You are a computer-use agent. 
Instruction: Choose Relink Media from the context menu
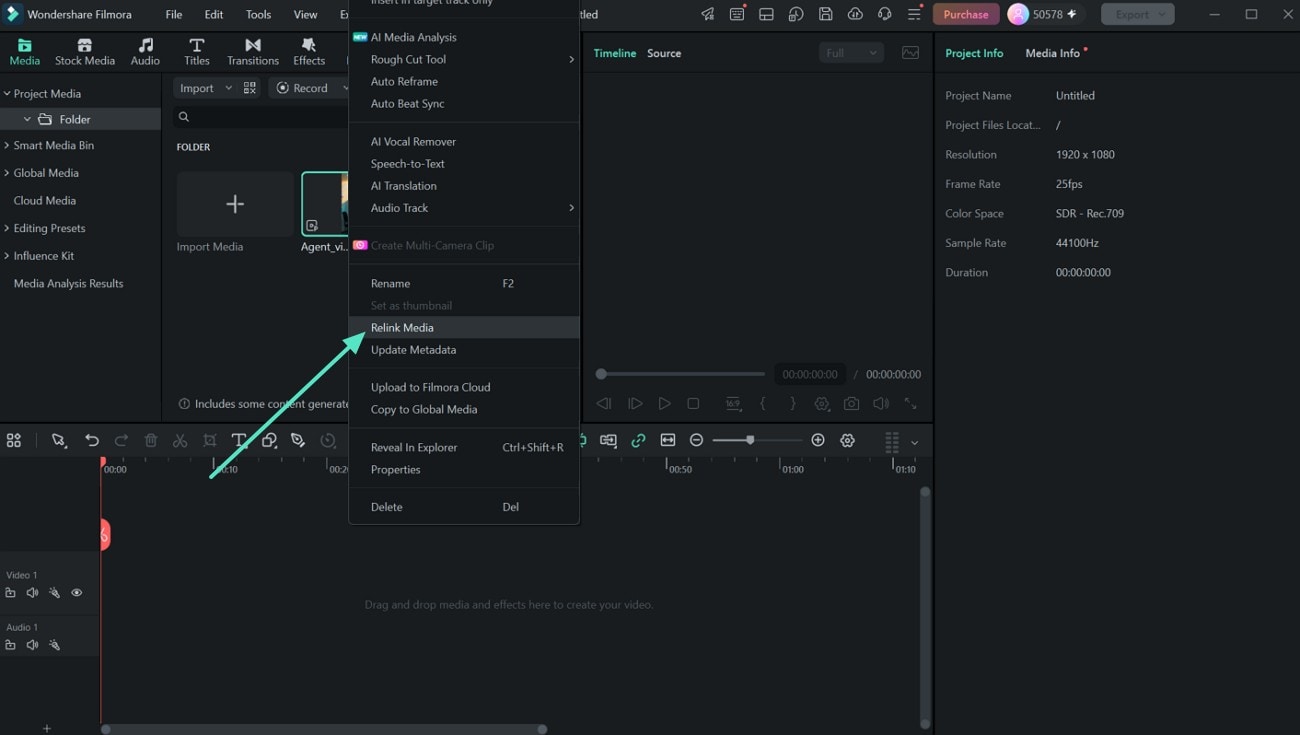click(464, 328)
